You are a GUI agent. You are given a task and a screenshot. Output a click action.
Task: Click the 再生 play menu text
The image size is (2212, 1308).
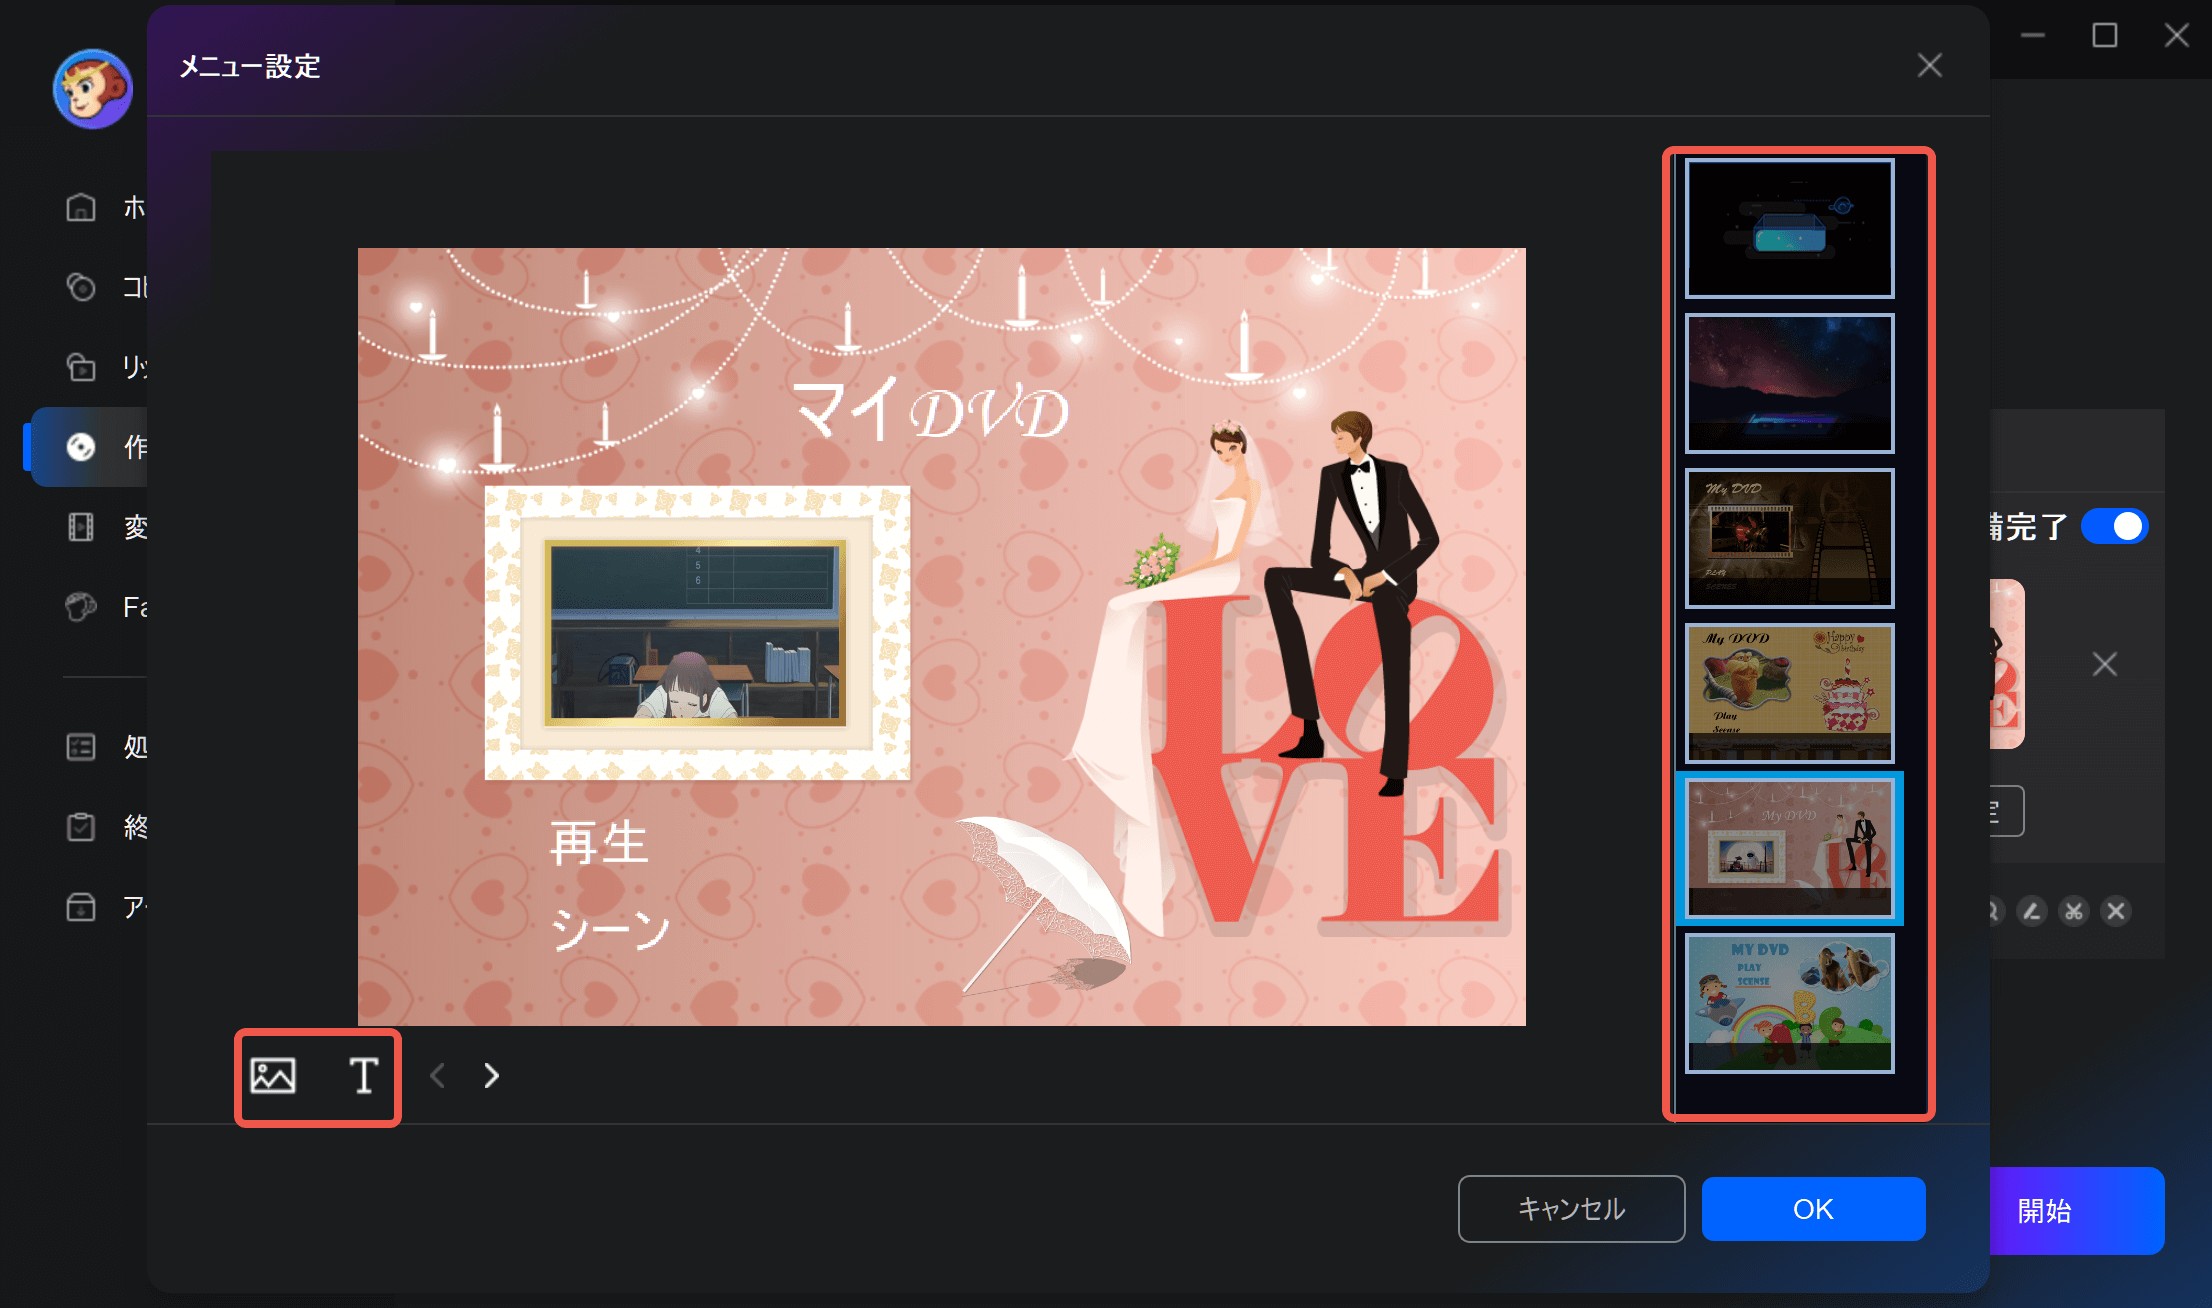coord(599,843)
